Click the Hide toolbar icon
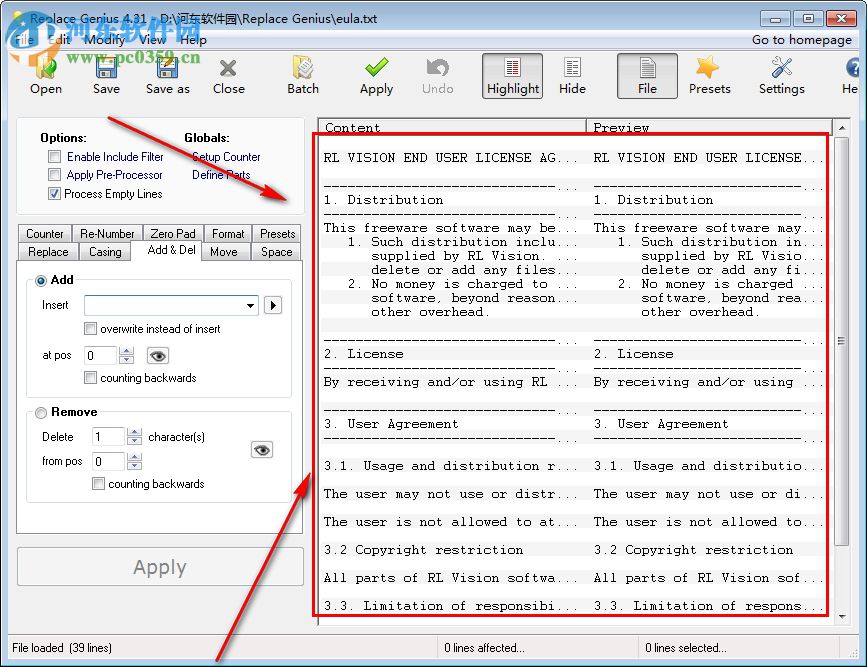The width and height of the screenshot is (867, 667). click(x=572, y=76)
